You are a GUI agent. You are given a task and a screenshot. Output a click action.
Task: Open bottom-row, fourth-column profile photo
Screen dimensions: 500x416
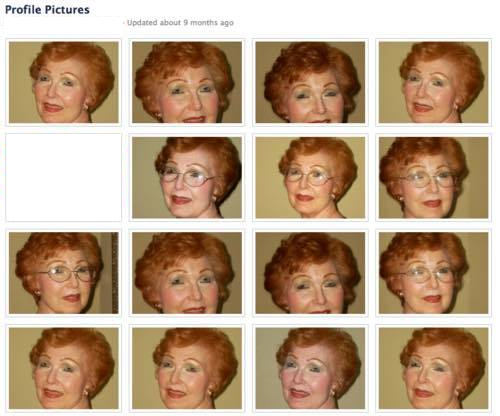click(434, 368)
